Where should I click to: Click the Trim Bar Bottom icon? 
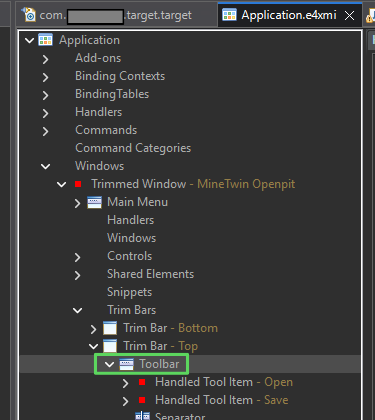coord(110,328)
